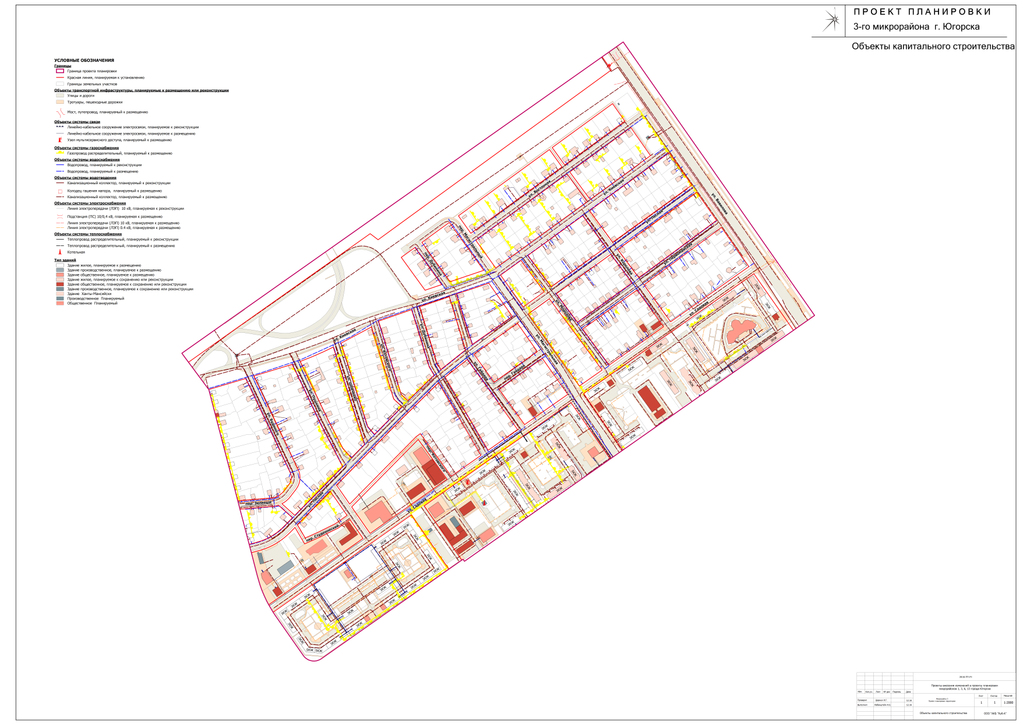The image size is (1023, 724).
Task: Click the red line legend symbol
Action: pyautogui.click(x=59, y=77)
